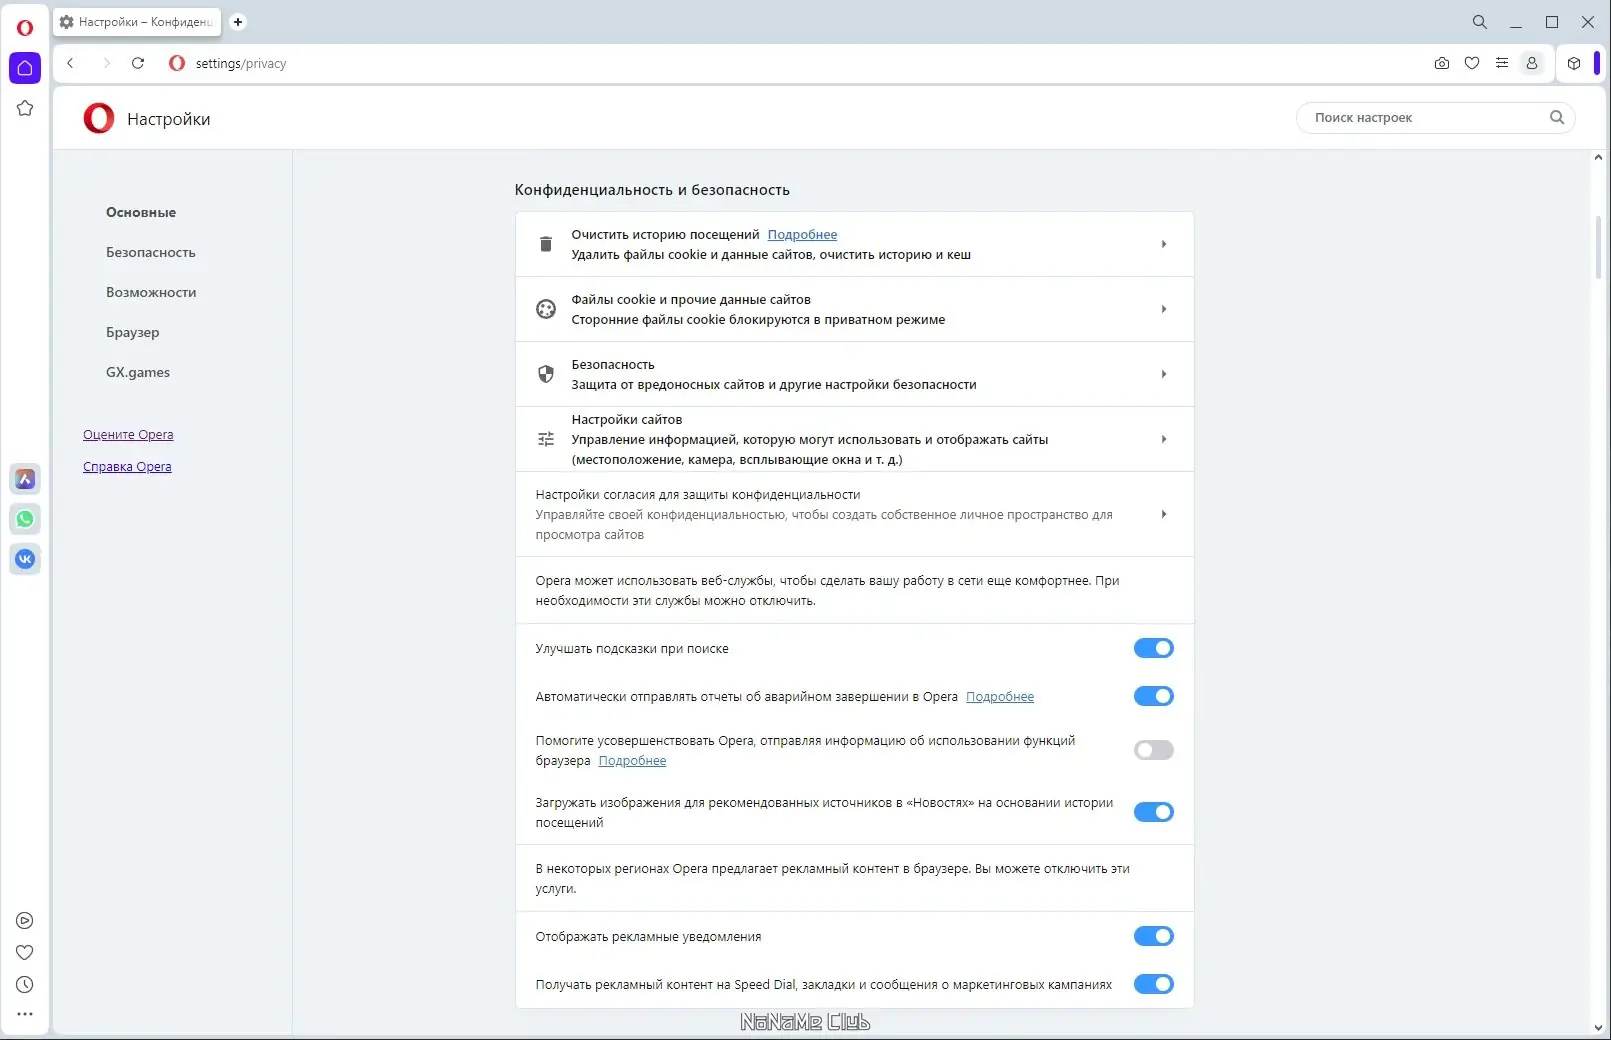Turn off 'Отображать рекламные уведомления'
Viewport: 1611px width, 1040px height.
pyautogui.click(x=1154, y=936)
